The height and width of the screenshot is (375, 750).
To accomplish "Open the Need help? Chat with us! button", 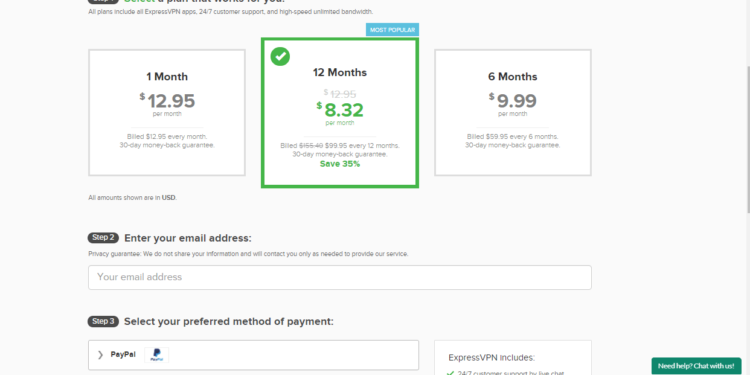I will pyautogui.click(x=696, y=366).
